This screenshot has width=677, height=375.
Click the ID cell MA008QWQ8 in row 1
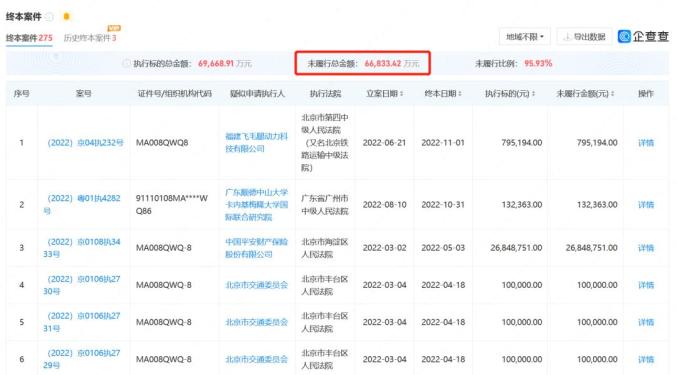(162, 142)
